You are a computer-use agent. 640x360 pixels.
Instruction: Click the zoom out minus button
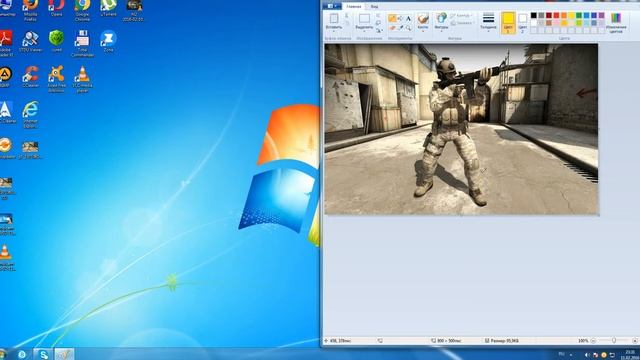click(593, 340)
